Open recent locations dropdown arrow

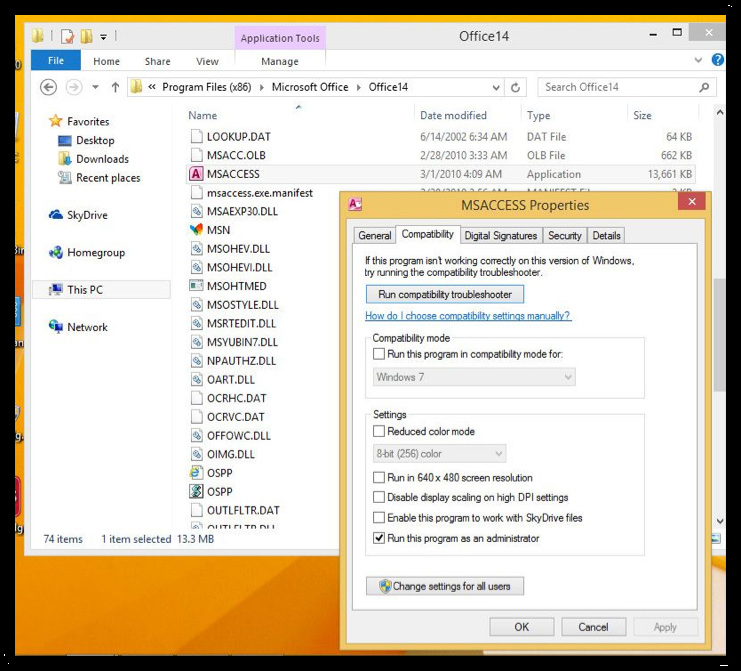95,87
